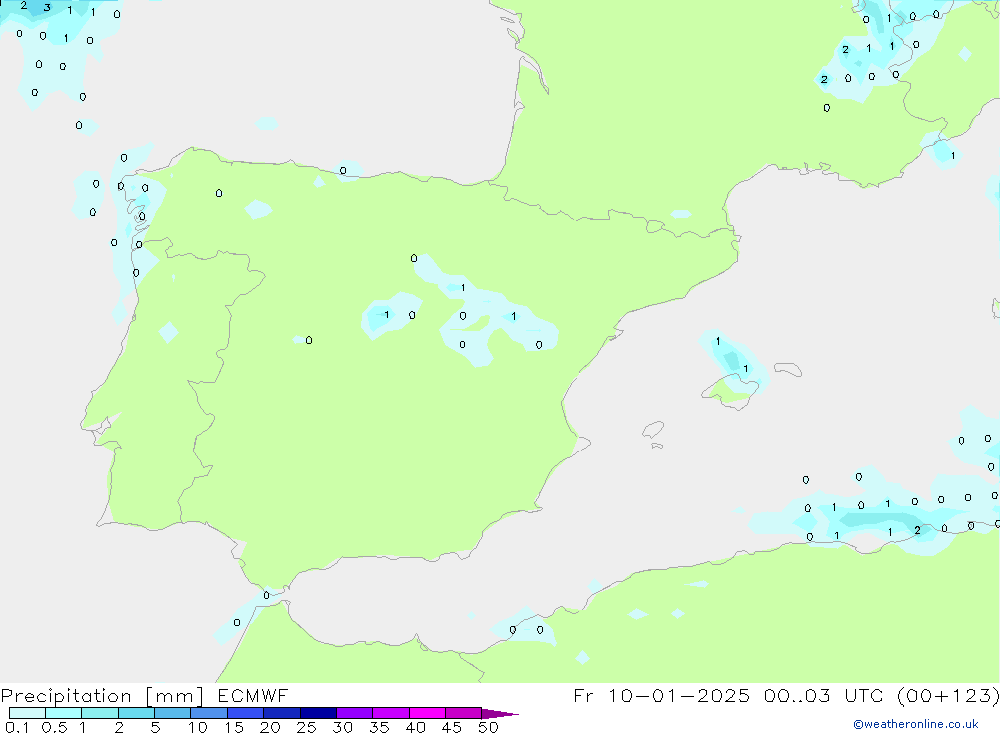Image resolution: width=1000 pixels, height=733 pixels.
Task: Click the legend value '25'
Action: click(306, 727)
